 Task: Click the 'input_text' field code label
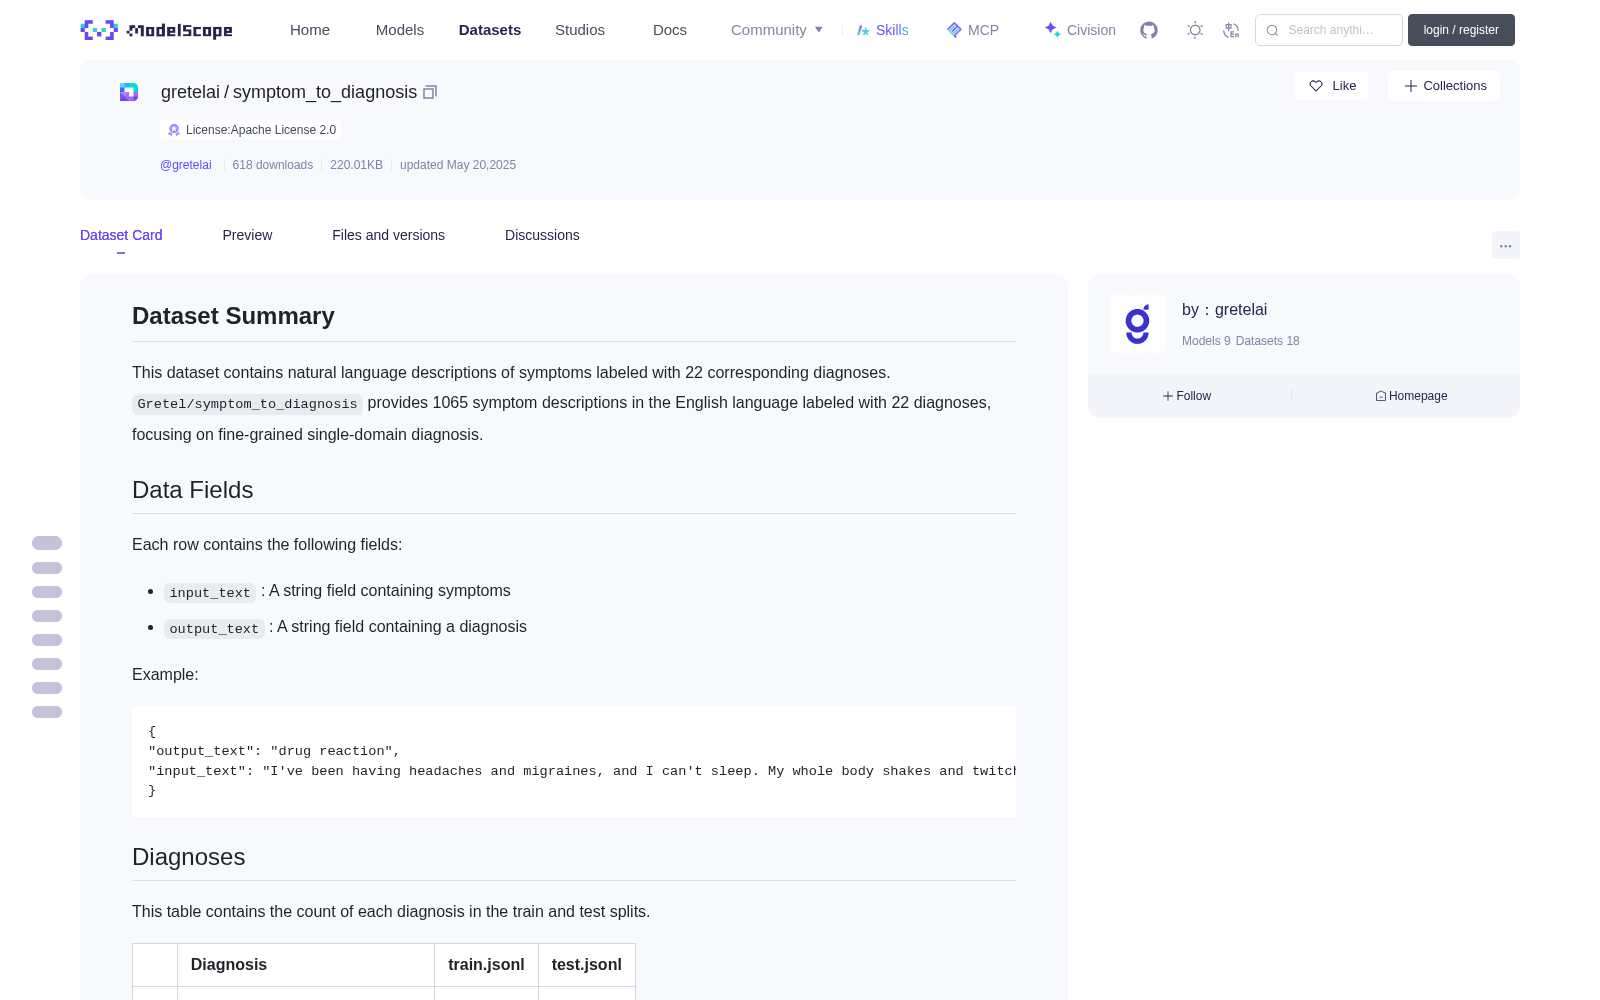210,592
